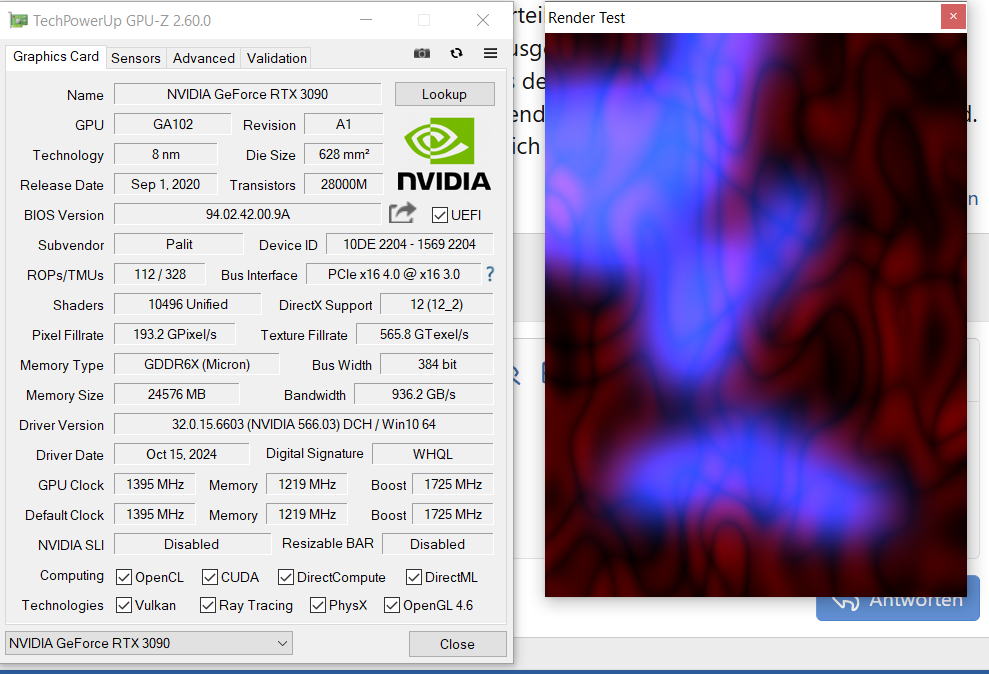The height and width of the screenshot is (674, 989).
Task: Click the ROPs/TMUs value 112 / 328
Action: (160, 274)
